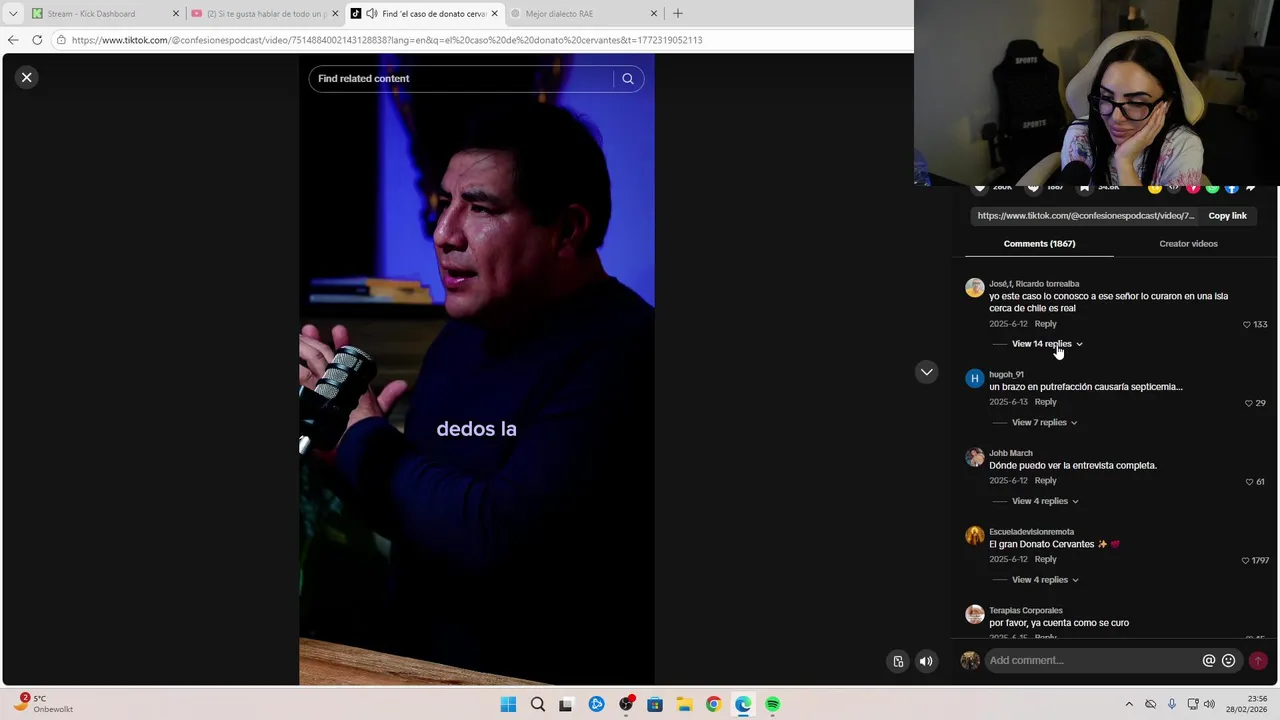
Task: Expand View 14 replies
Action: click(x=1046, y=344)
